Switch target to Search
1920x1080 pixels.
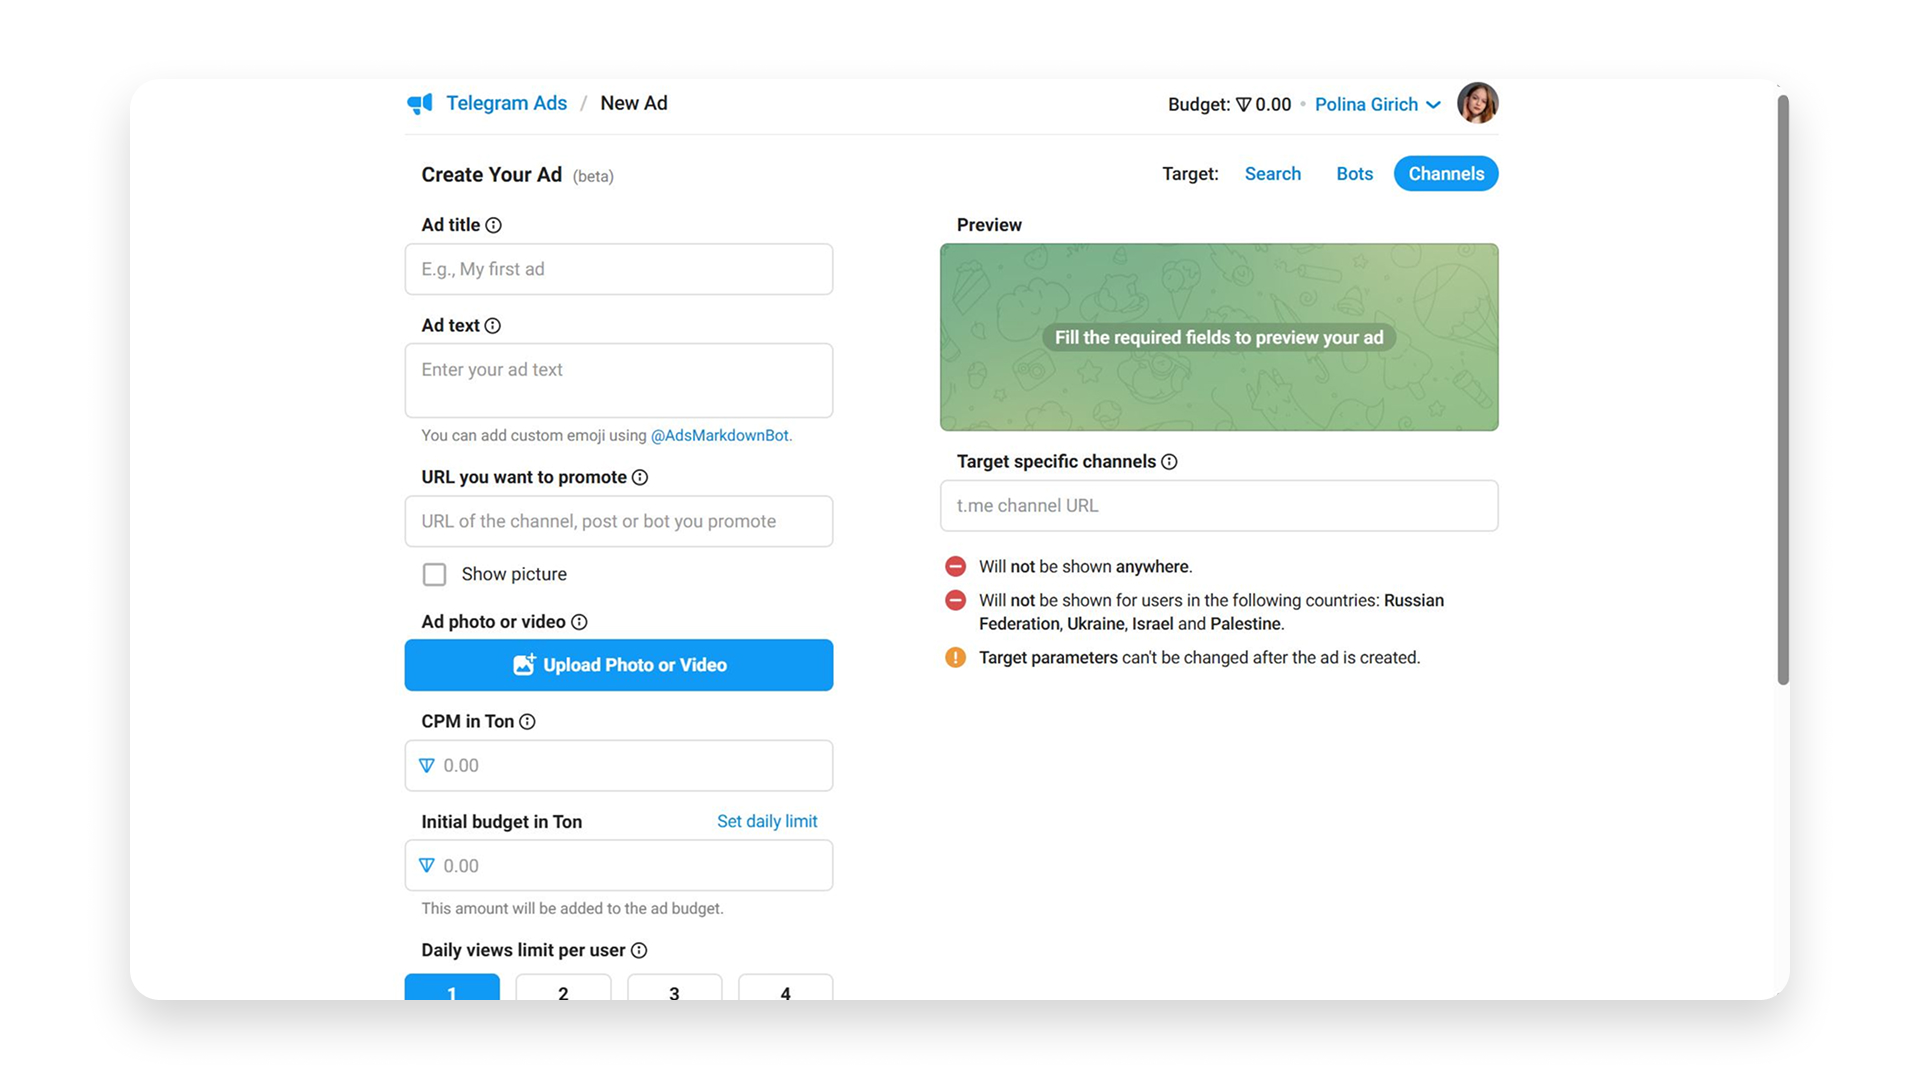coord(1272,174)
